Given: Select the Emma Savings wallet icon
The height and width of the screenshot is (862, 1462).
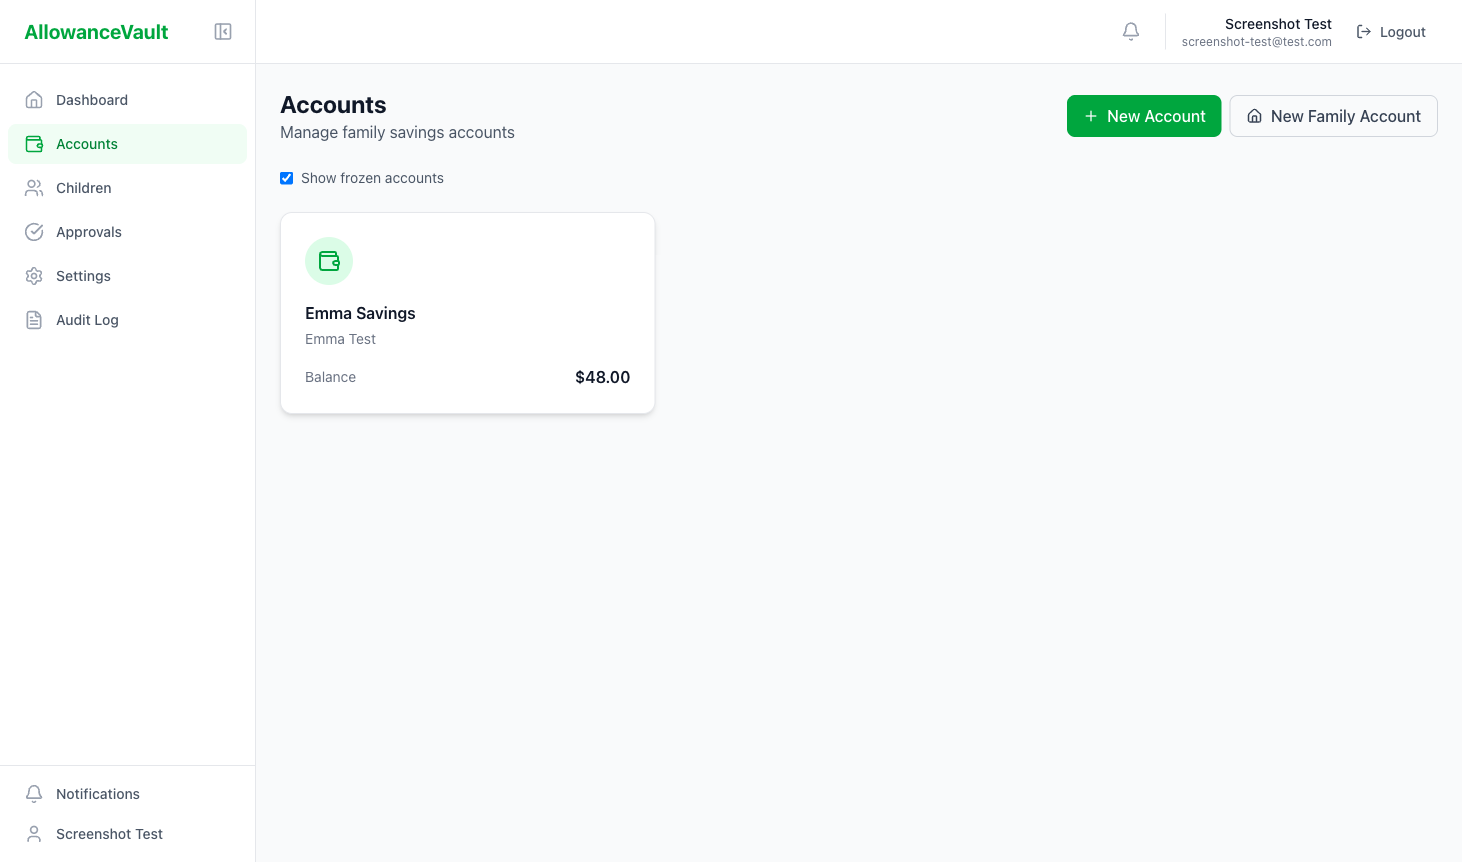Looking at the screenshot, I should (329, 260).
